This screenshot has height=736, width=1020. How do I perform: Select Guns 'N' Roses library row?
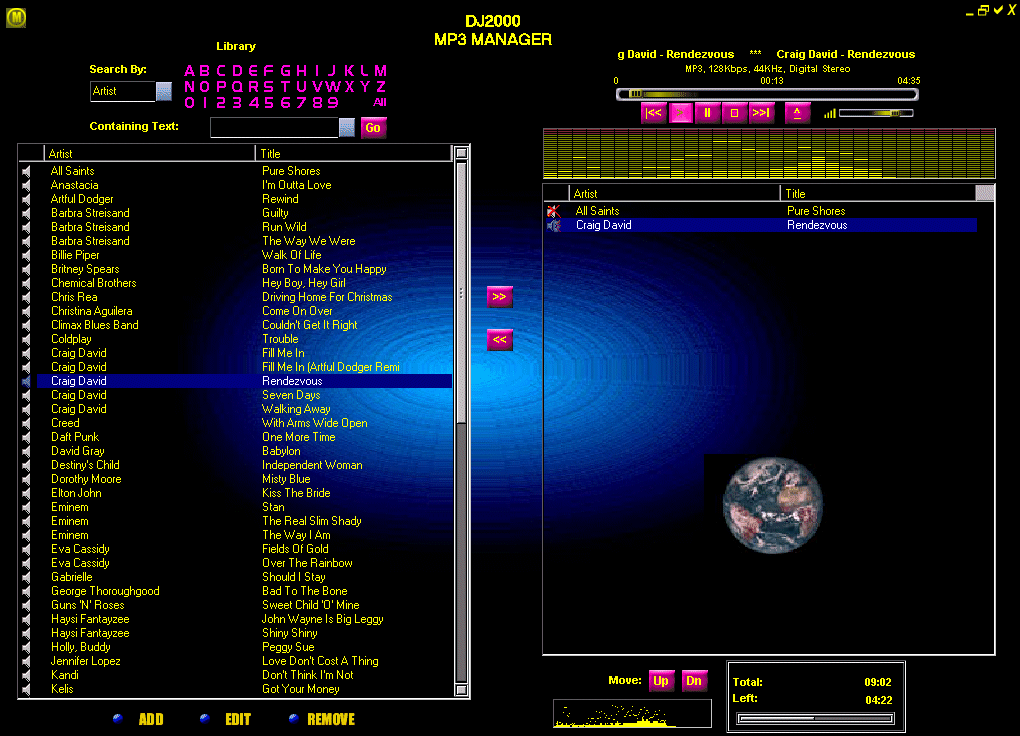click(x=245, y=605)
